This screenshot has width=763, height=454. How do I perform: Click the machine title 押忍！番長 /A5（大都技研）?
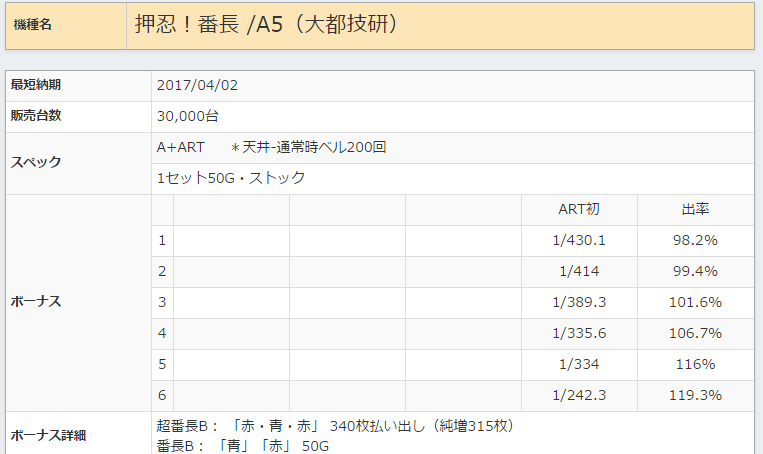(267, 24)
